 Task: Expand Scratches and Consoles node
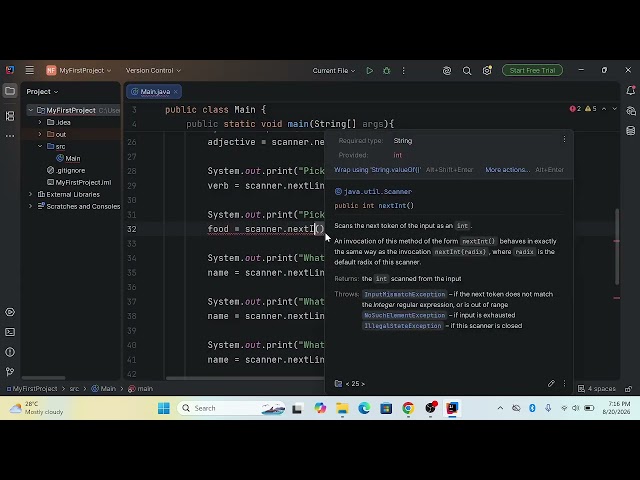click(x=31, y=206)
